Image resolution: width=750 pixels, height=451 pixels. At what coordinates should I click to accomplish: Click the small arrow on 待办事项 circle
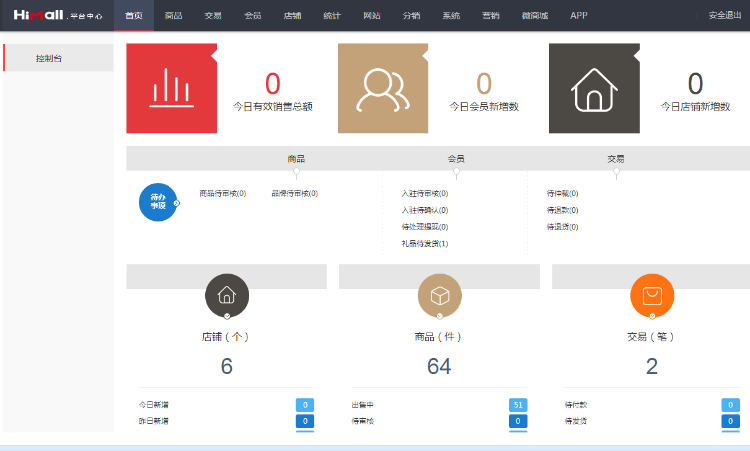[176, 203]
